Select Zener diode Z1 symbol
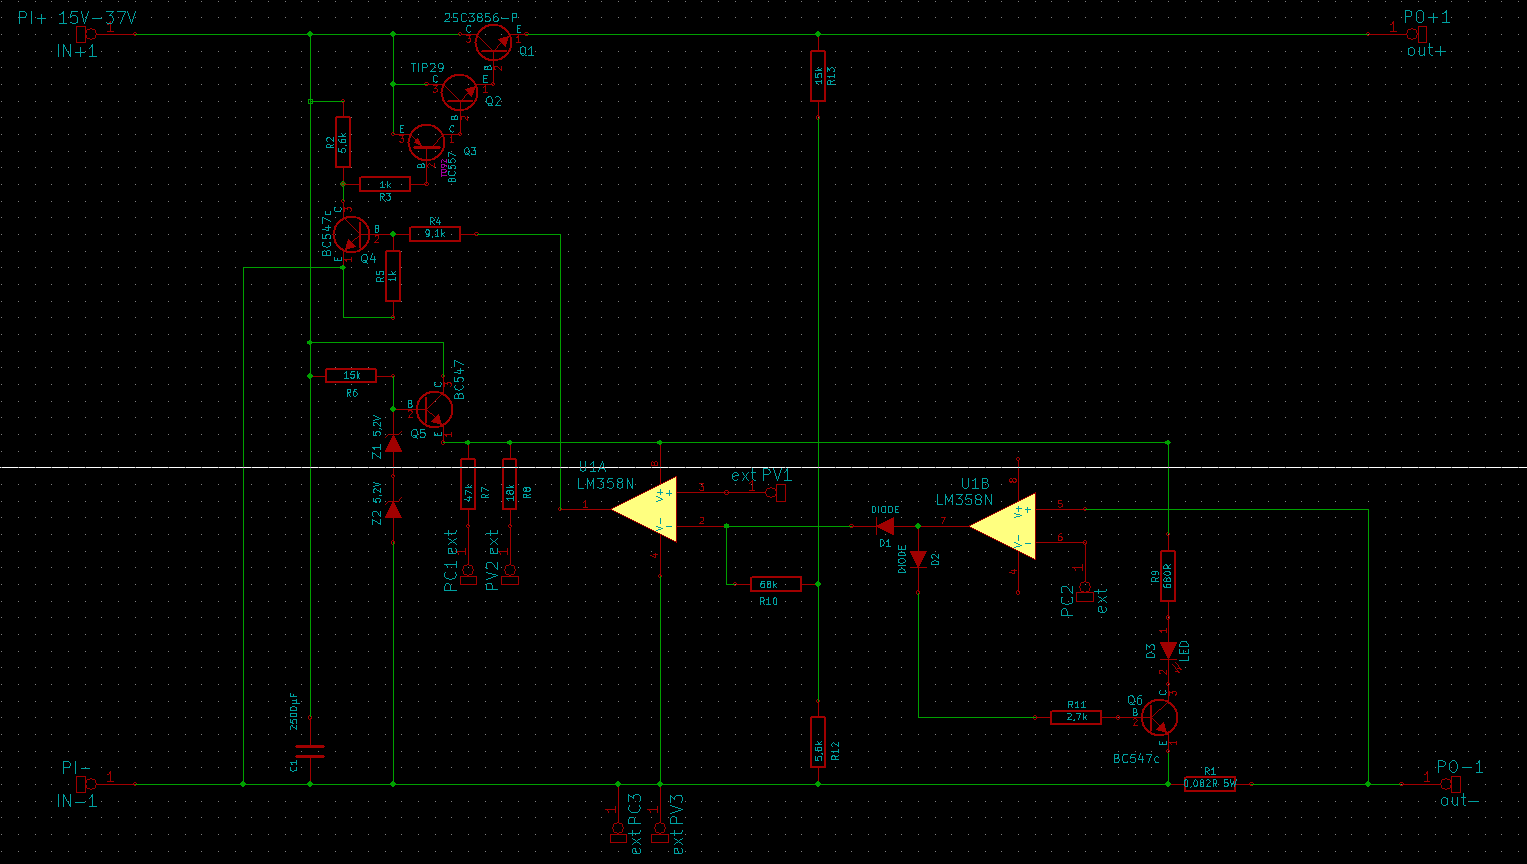The height and width of the screenshot is (864, 1527). point(393,442)
